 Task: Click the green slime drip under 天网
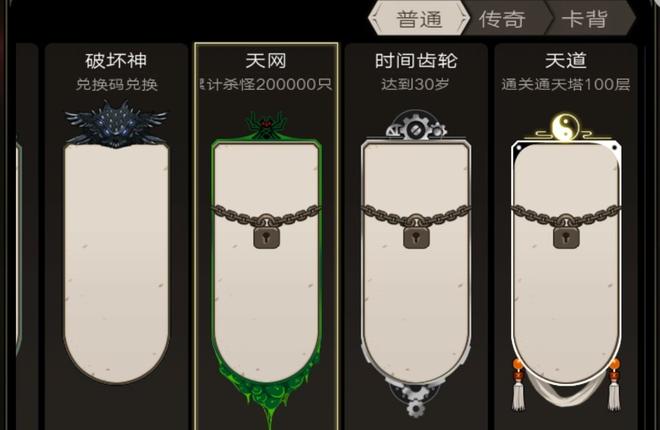click(x=268, y=400)
